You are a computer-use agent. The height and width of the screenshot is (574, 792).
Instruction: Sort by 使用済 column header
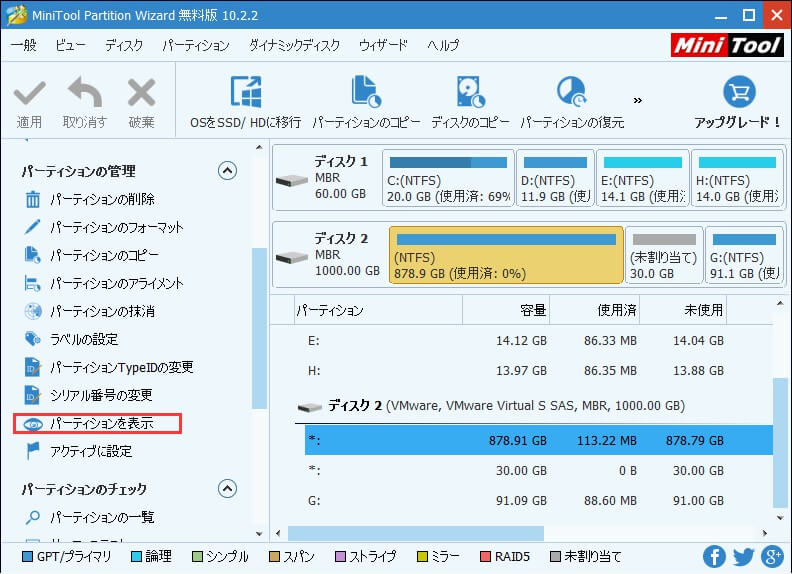pos(595,310)
